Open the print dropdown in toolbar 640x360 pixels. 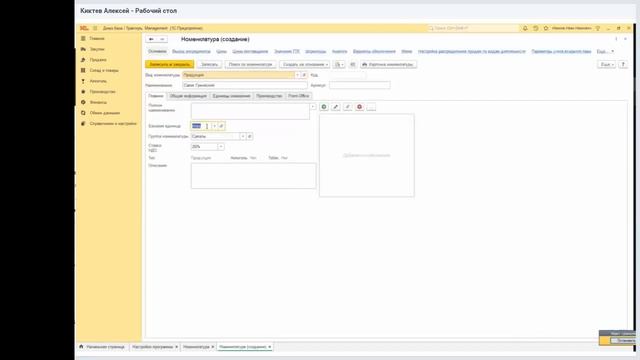coord(339,64)
